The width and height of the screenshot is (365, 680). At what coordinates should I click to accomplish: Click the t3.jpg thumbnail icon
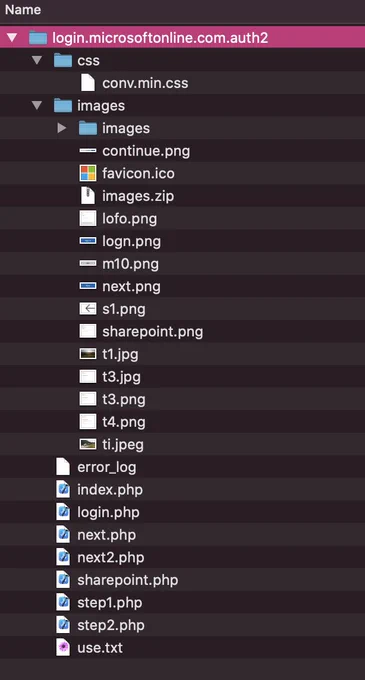coord(88,376)
